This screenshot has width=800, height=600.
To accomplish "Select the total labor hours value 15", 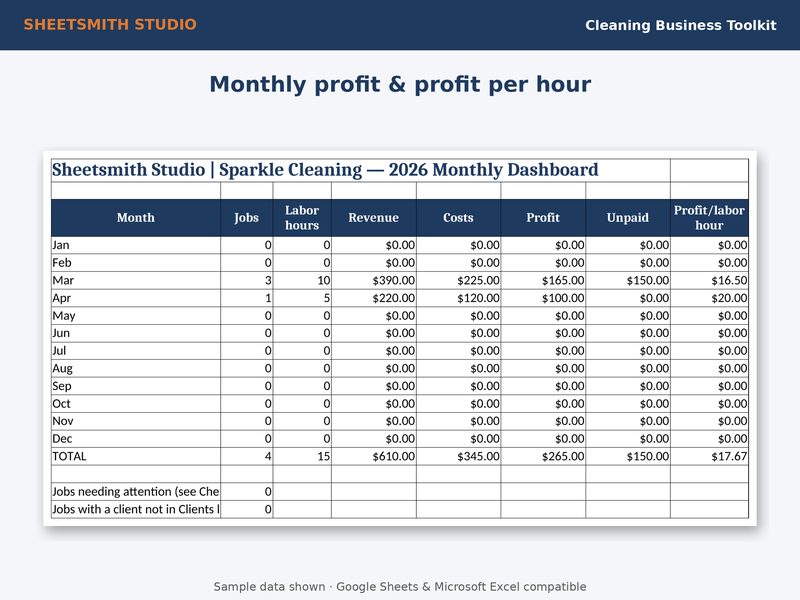I will (x=302, y=456).
